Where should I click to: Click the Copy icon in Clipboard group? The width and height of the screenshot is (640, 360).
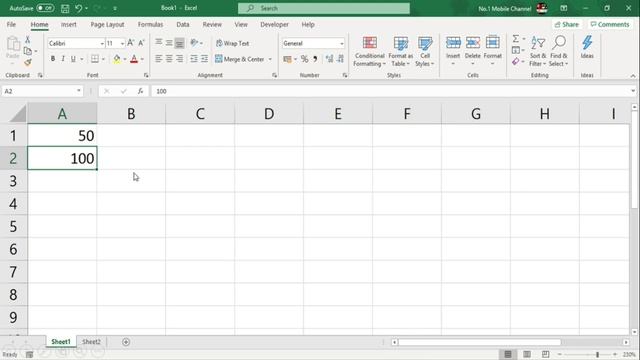[28, 51]
